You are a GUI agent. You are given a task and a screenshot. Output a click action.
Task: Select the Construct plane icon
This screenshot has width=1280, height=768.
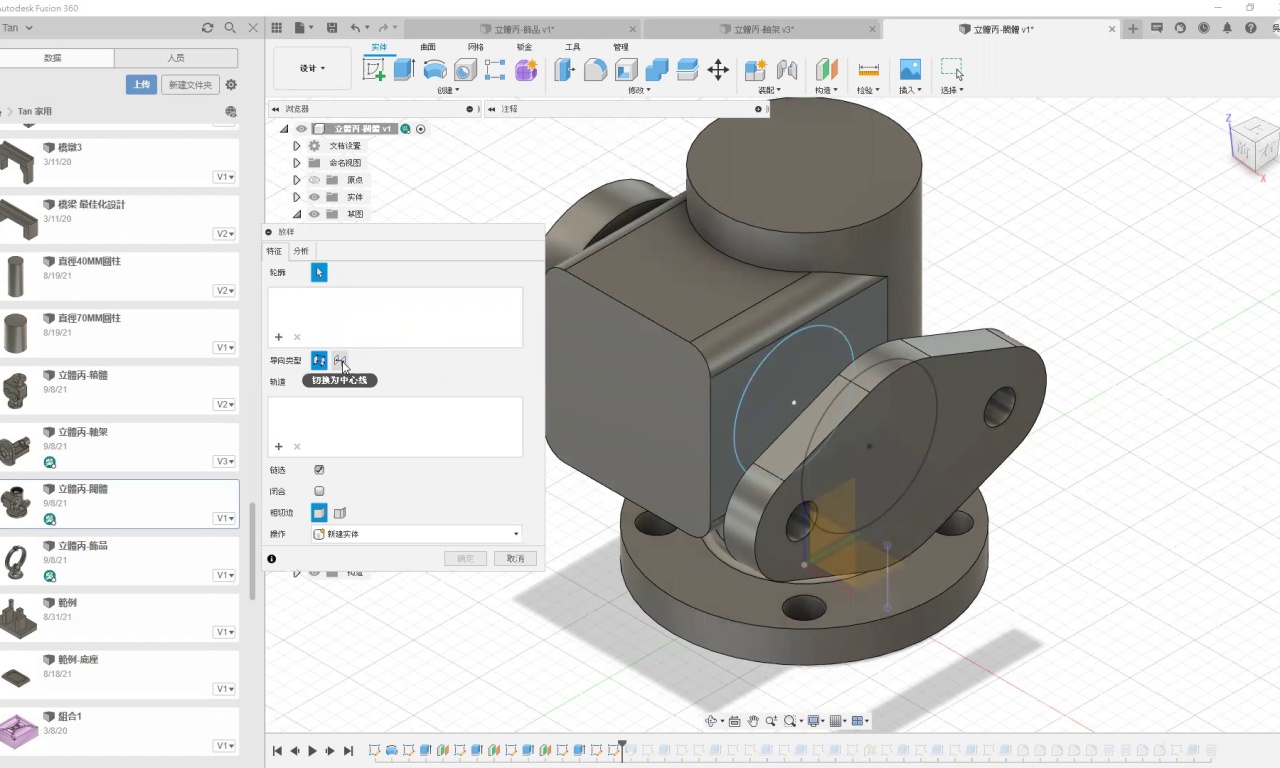pyautogui.click(x=827, y=69)
